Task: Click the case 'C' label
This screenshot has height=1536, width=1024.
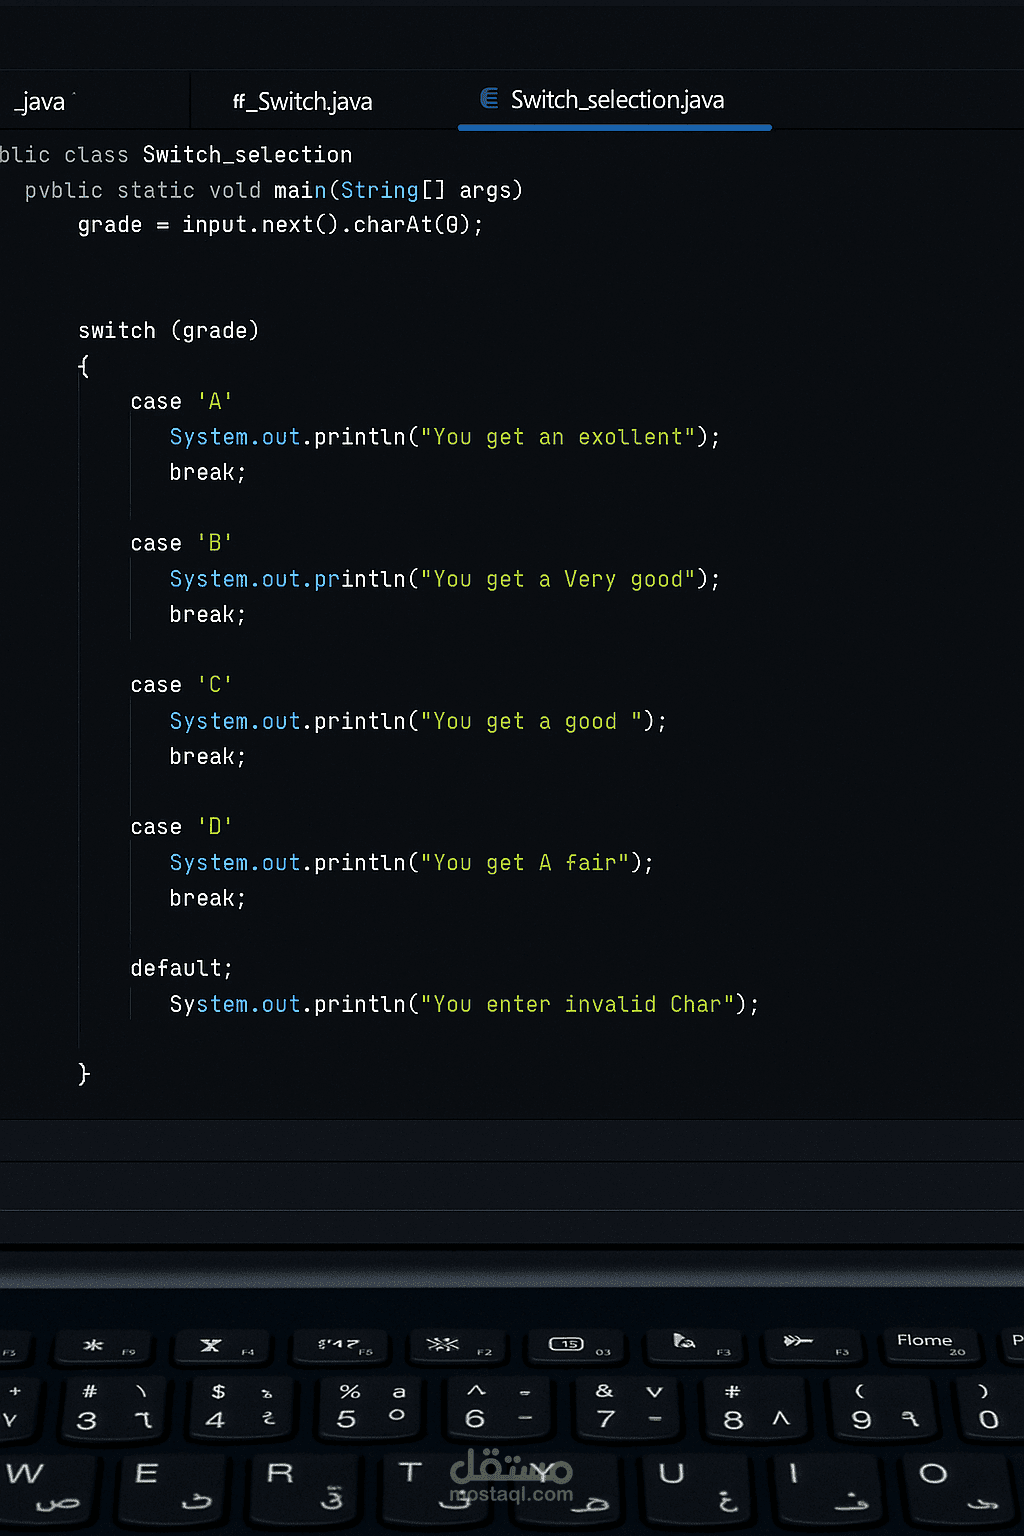Action: pyautogui.click(x=181, y=685)
